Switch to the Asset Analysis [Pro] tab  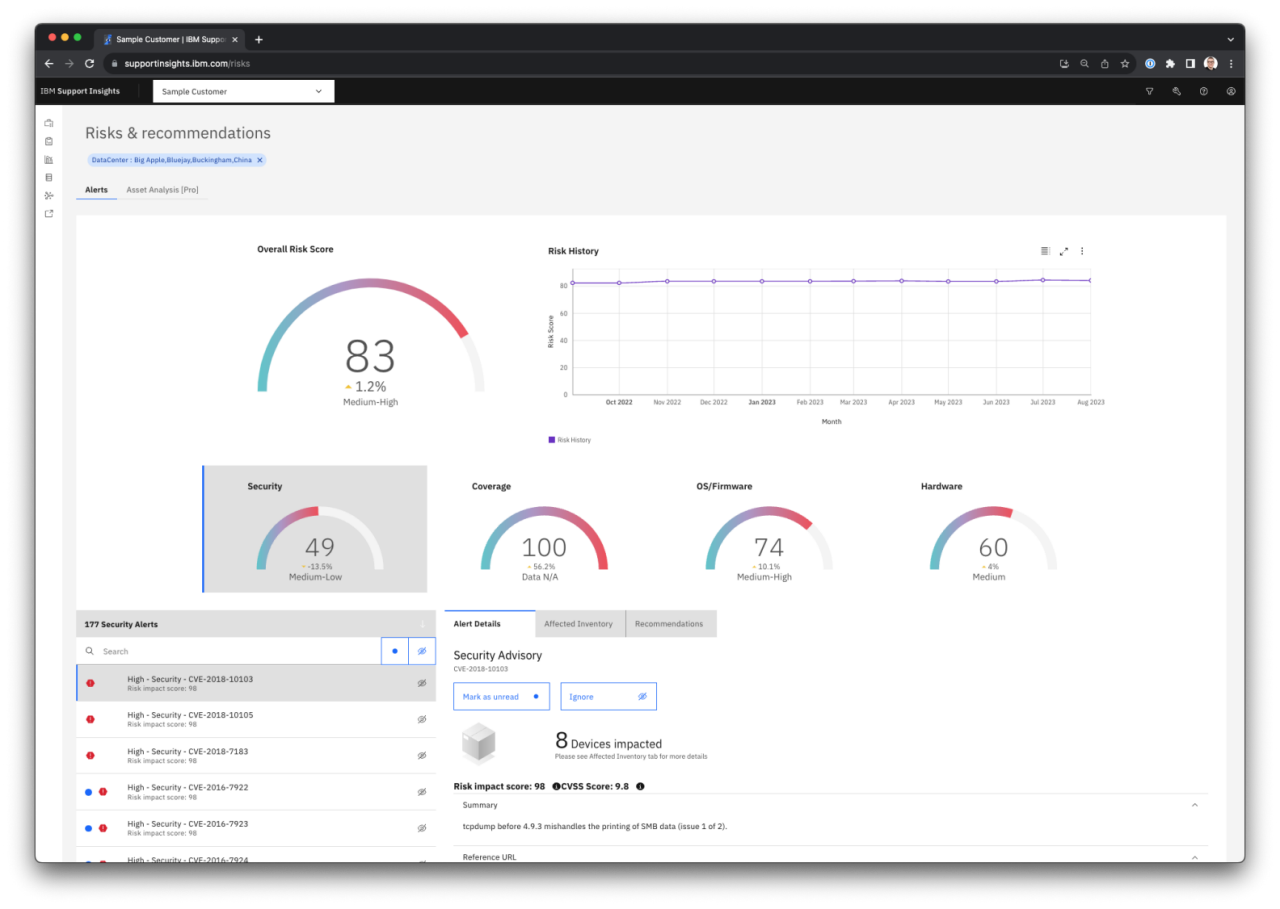(x=162, y=189)
